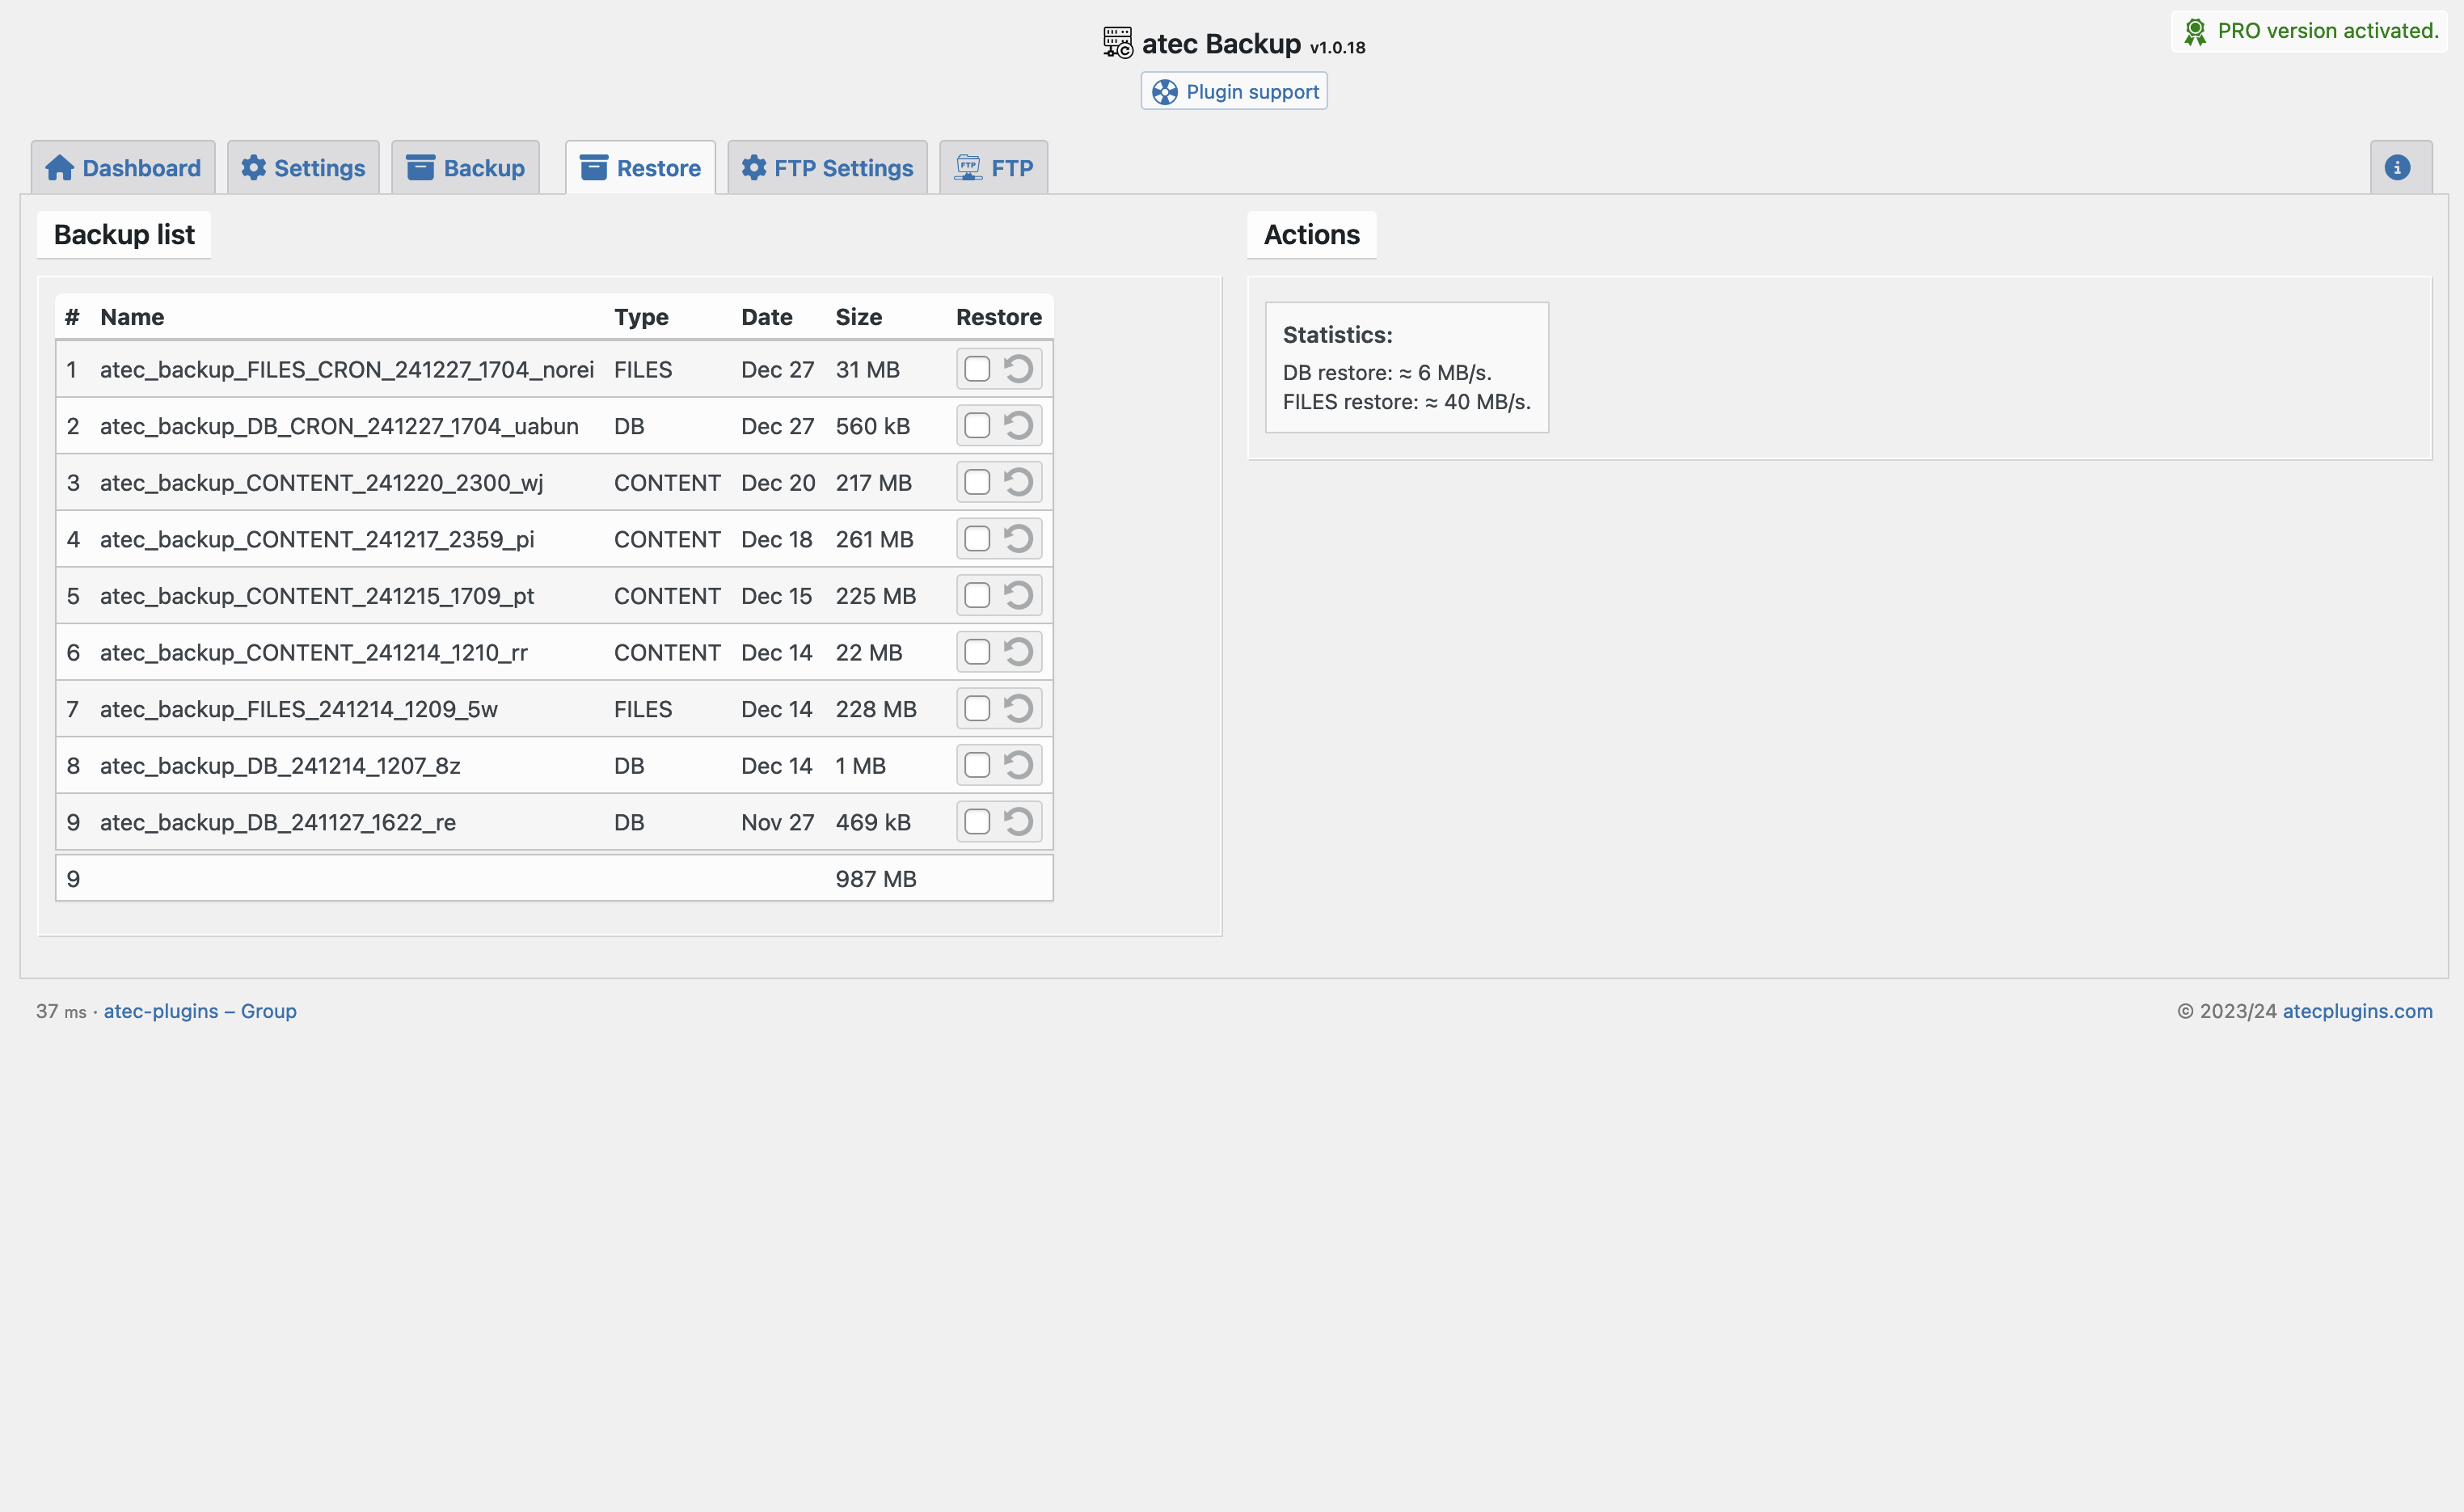Click the Size column header

coord(858,317)
